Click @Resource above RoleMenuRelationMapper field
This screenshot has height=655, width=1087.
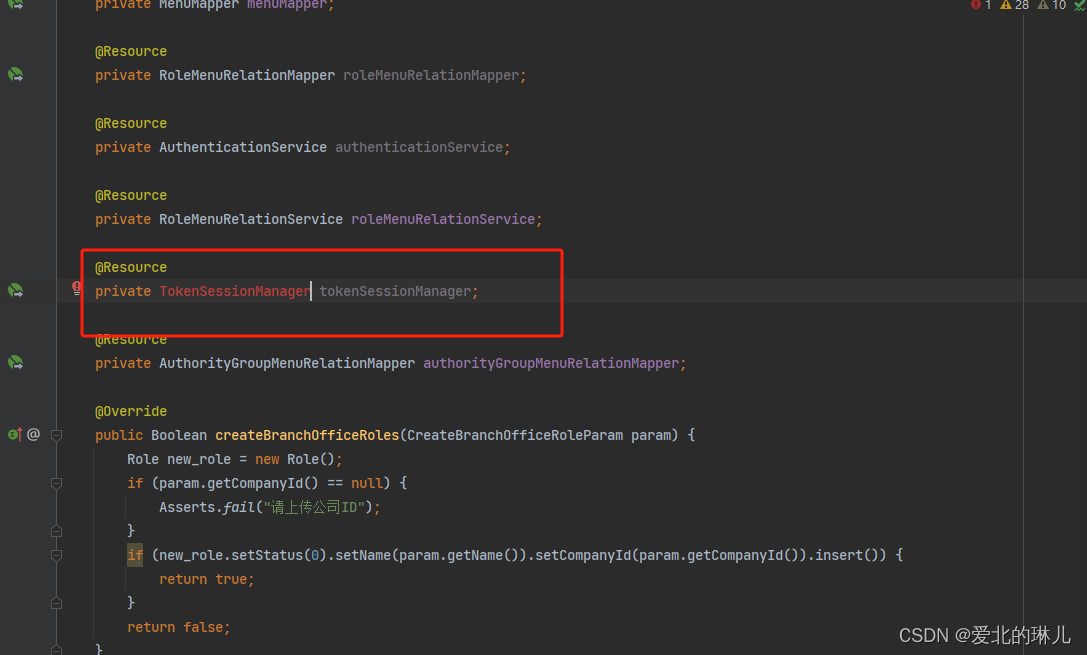tap(131, 51)
